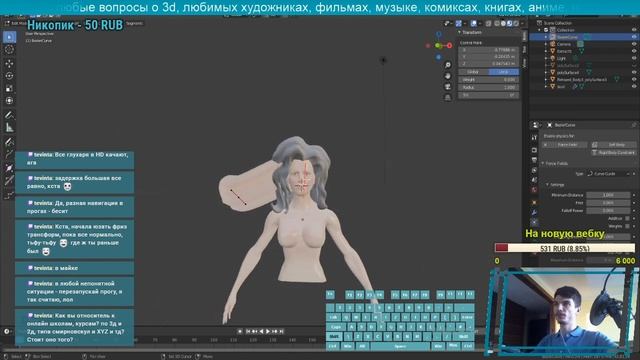The height and width of the screenshot is (360, 640).
Task: Click the Minimum Distance value field
Action: [x=608, y=195]
